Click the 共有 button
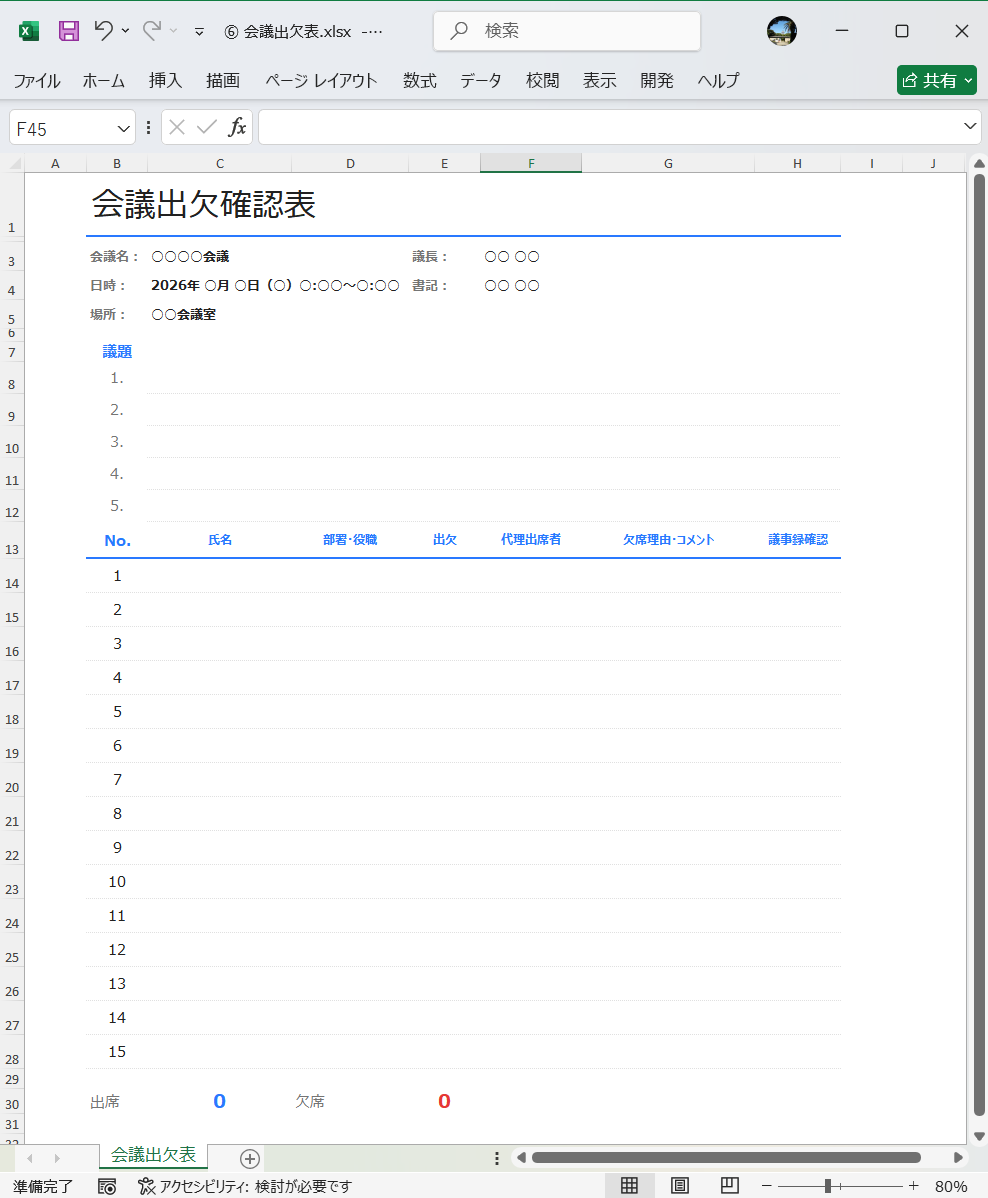 pos(936,80)
